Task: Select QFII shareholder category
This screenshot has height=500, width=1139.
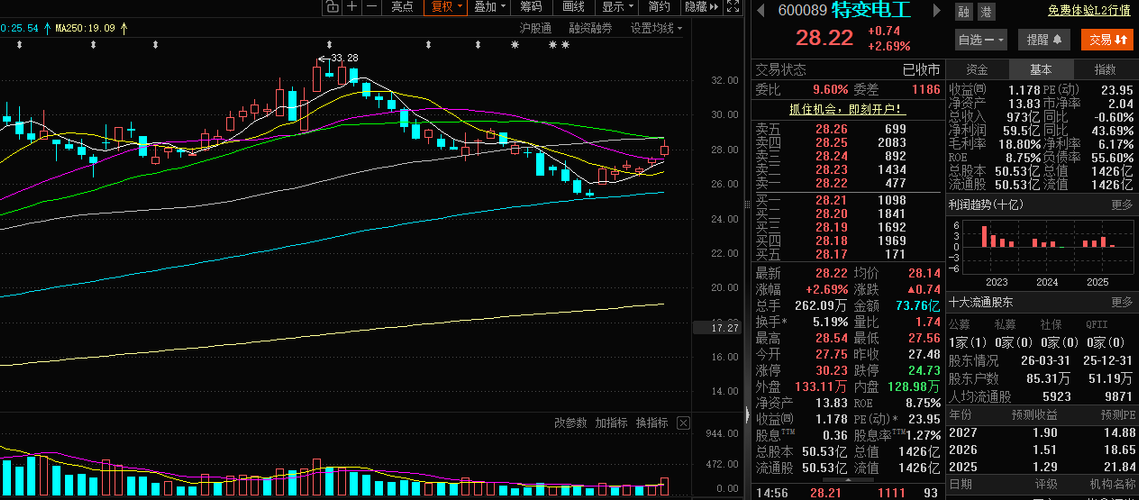Action: [1098, 324]
